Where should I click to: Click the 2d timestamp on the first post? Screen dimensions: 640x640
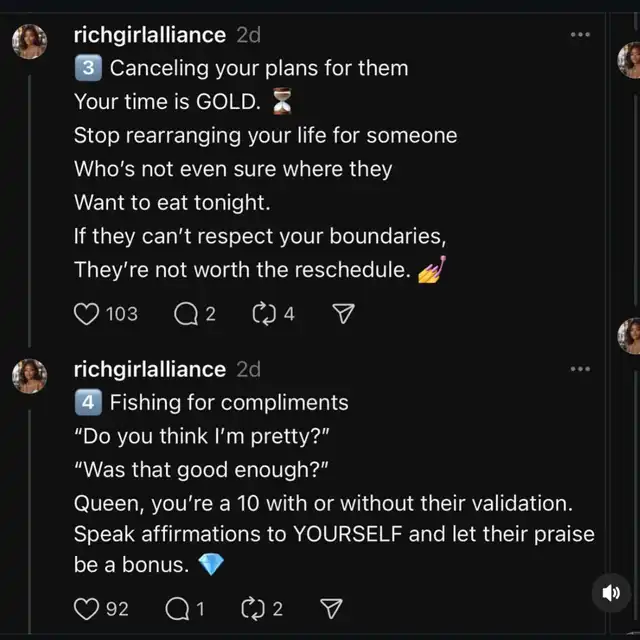point(248,35)
